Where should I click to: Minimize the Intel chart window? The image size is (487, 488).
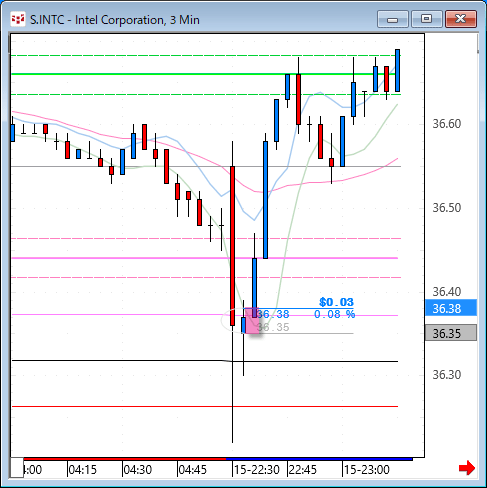pos(393,19)
